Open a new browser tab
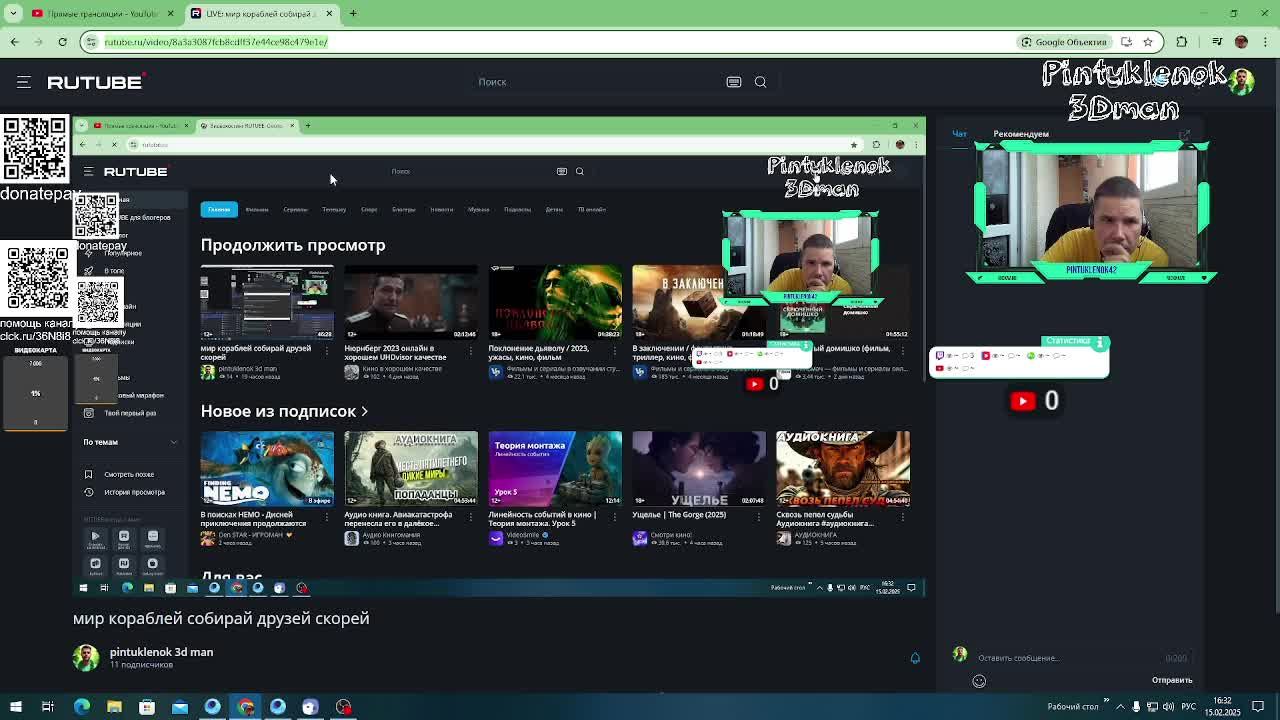The image size is (1280, 720). pyautogui.click(x=353, y=13)
